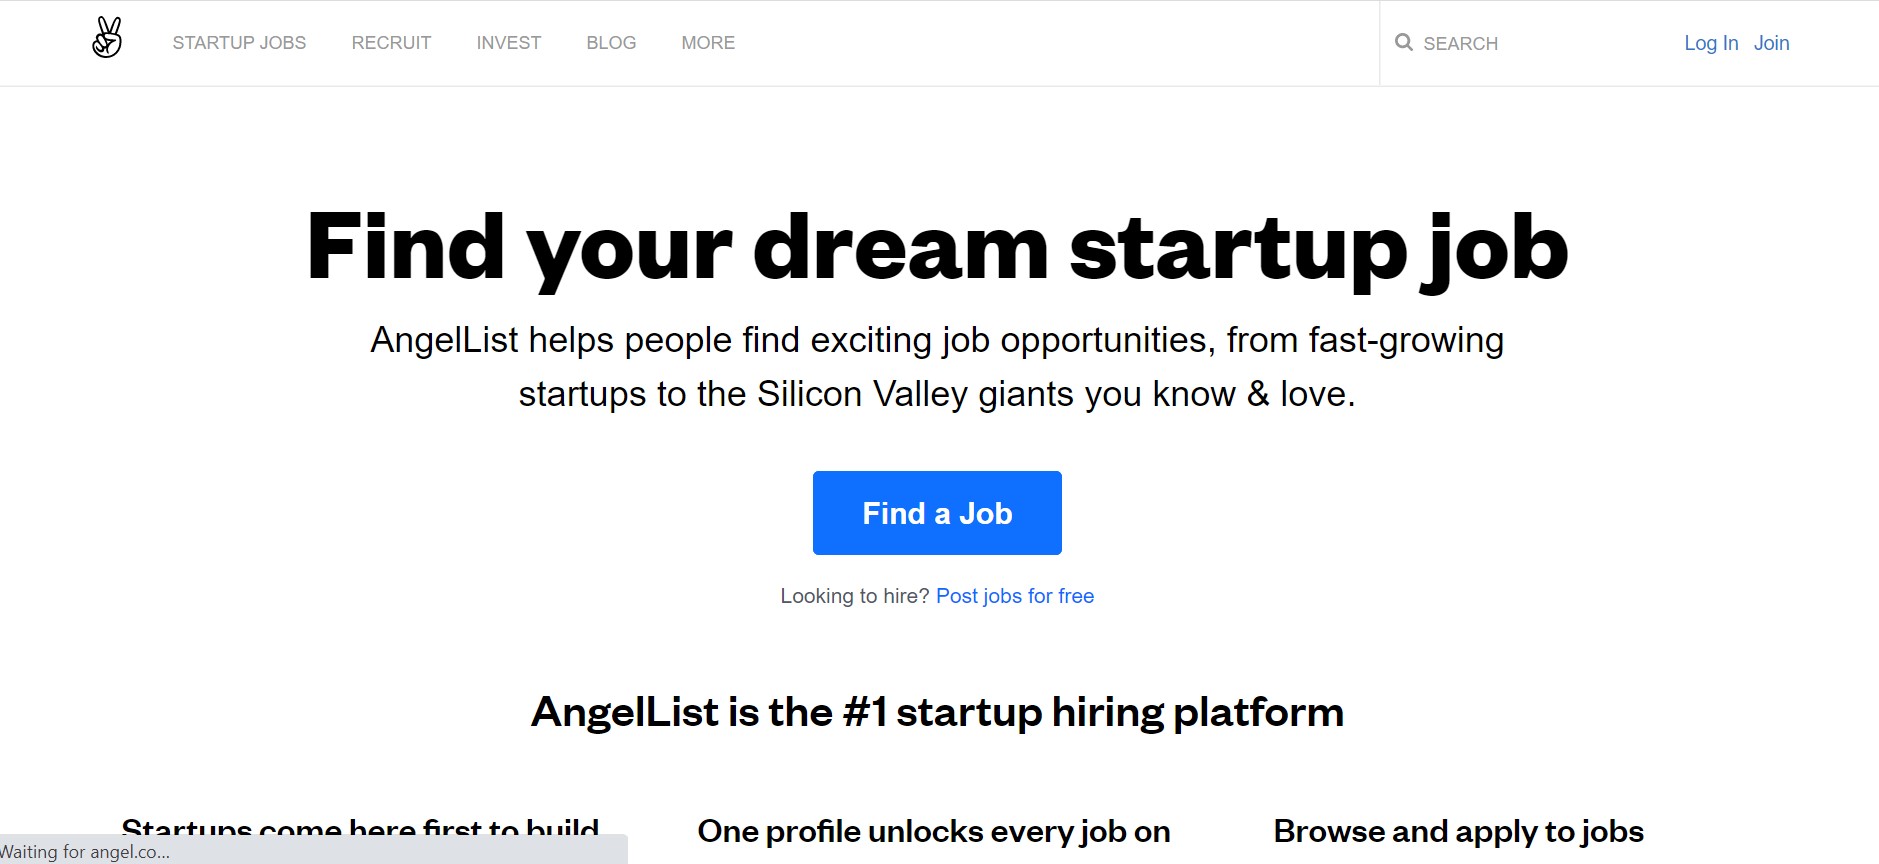Click the Log In link

tap(1711, 43)
